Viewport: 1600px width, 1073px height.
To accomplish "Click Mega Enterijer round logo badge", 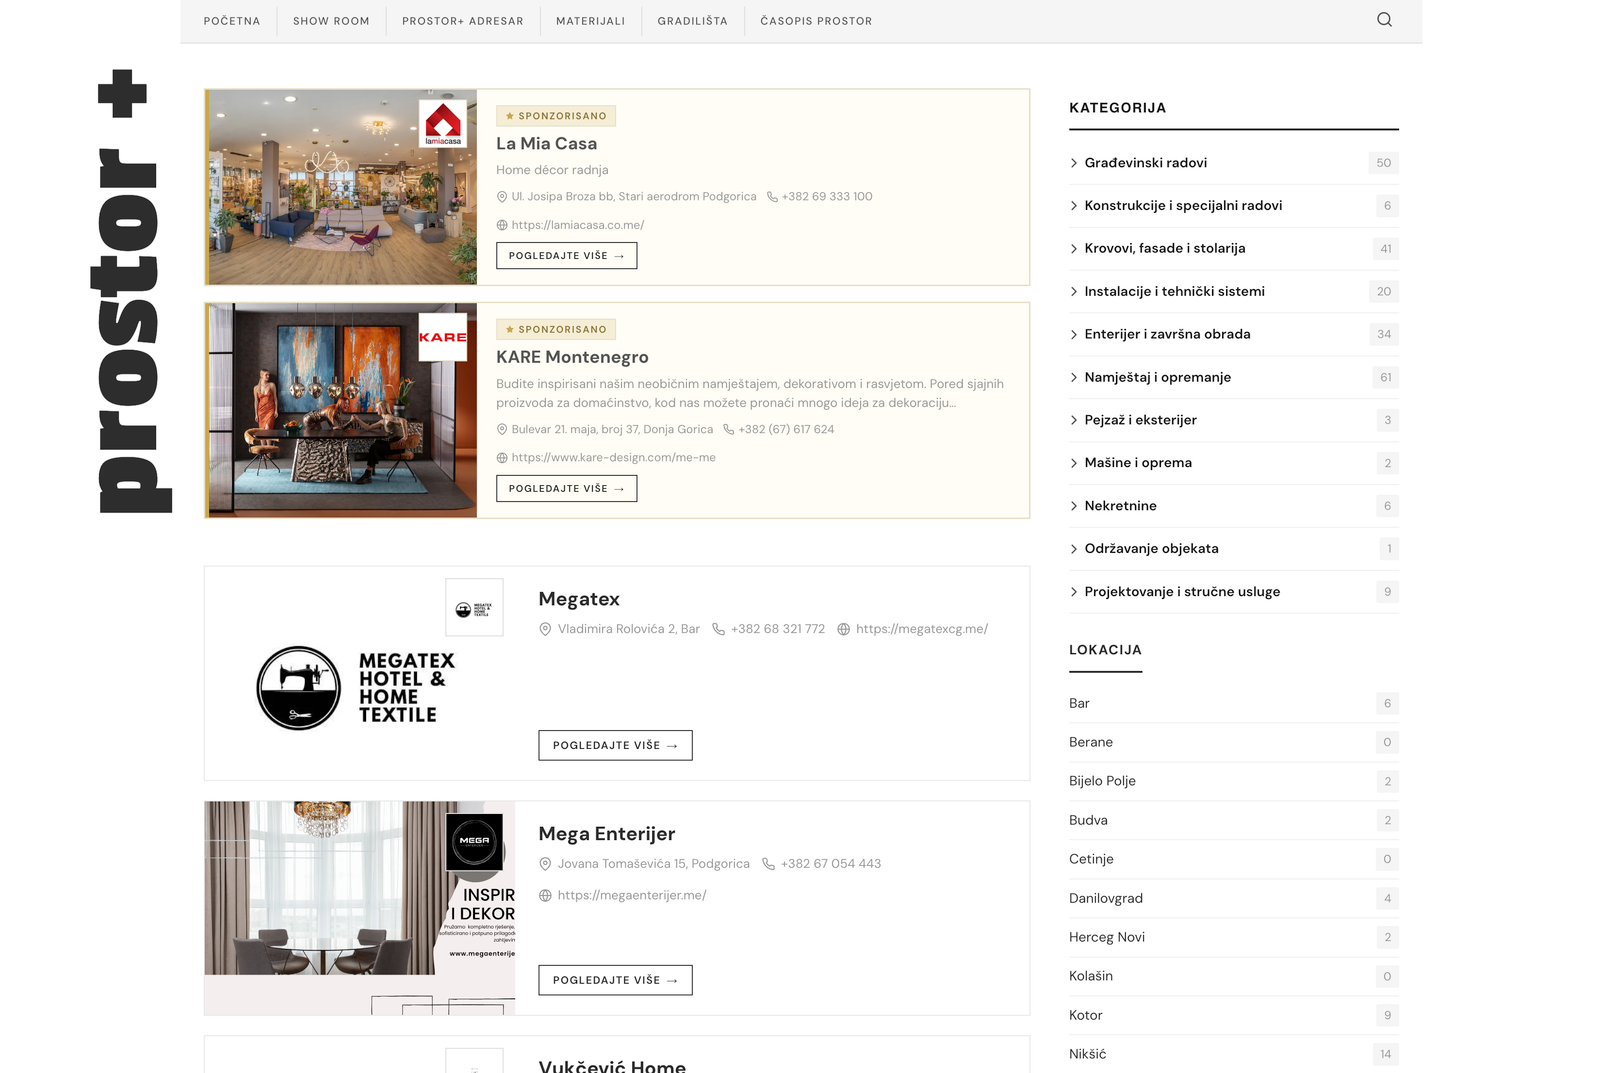I will 474,842.
